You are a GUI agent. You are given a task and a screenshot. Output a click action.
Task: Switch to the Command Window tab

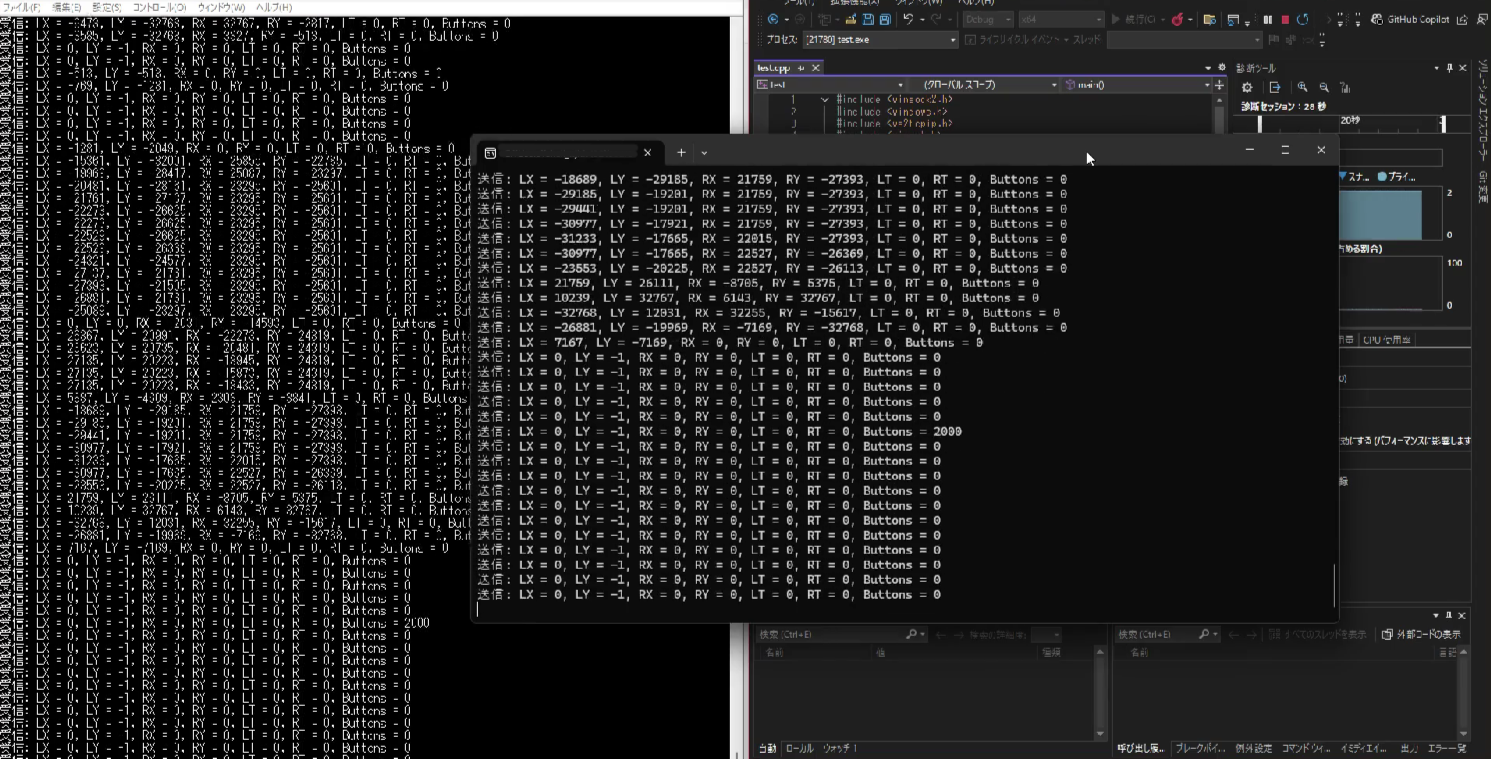1307,748
